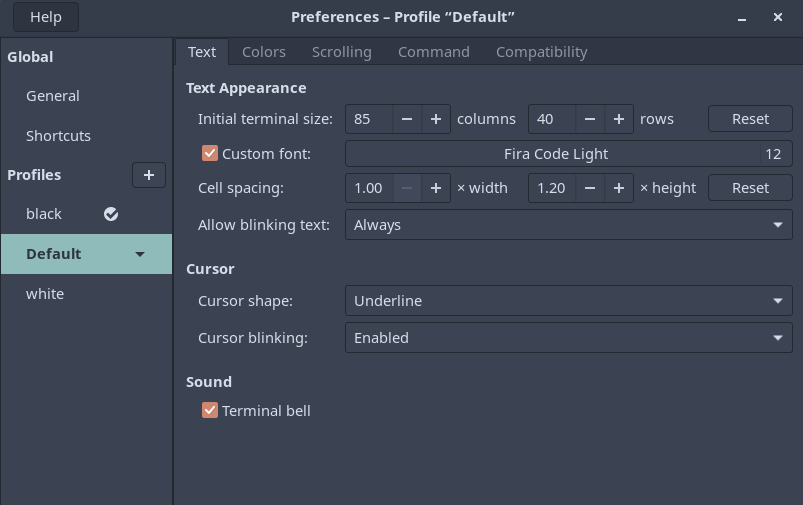Decrease cell spacing height
The image size is (803, 505).
590,188
